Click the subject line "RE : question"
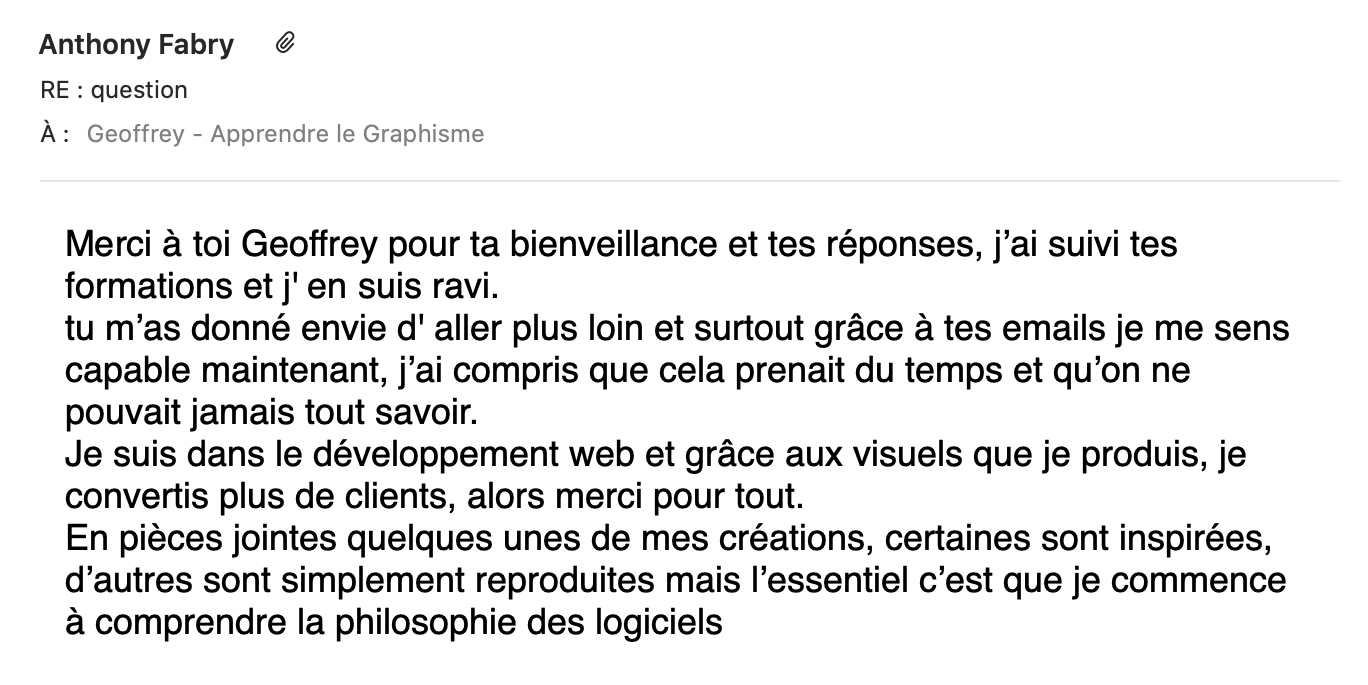 click(x=113, y=90)
